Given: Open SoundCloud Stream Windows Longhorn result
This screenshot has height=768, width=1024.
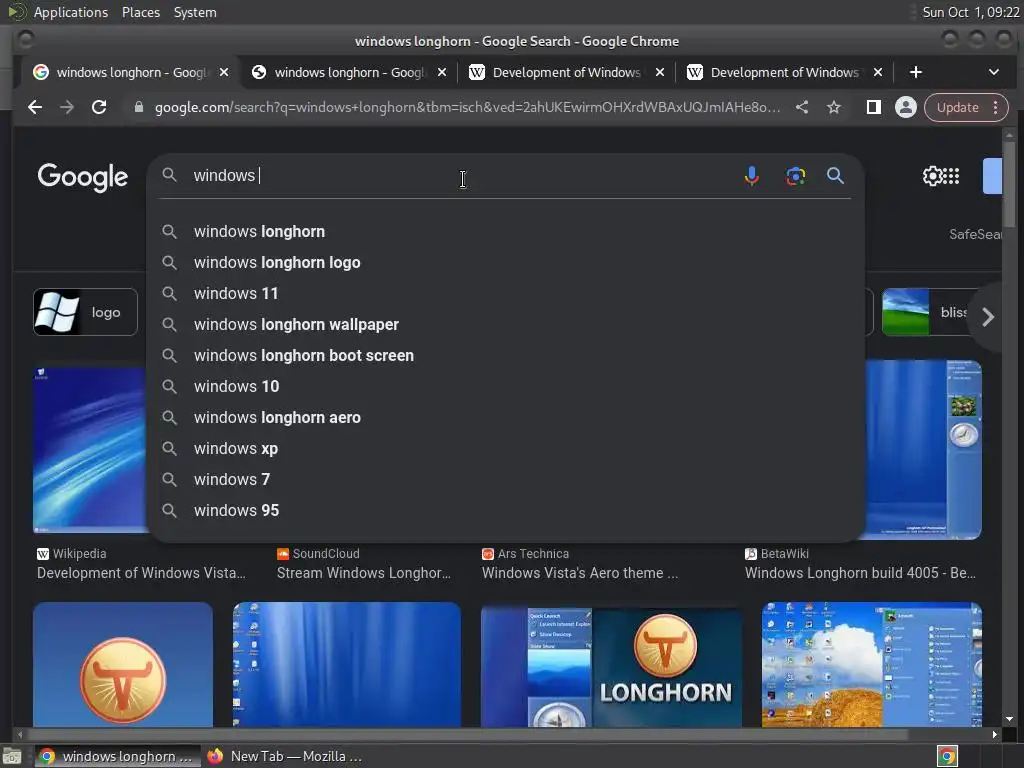Looking at the screenshot, I should coord(364,573).
